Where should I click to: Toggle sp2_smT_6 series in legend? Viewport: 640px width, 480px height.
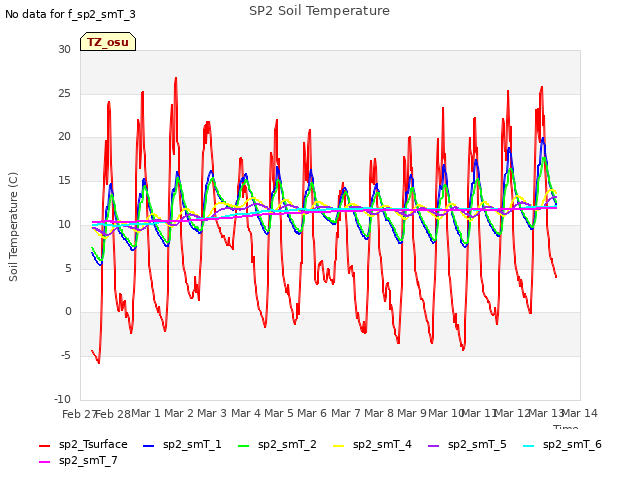pos(562,444)
